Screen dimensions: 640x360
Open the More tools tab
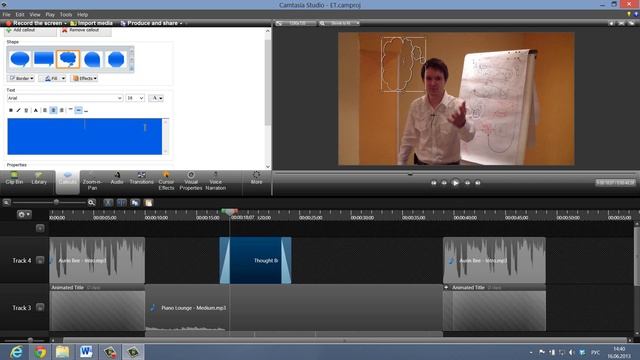point(256,179)
